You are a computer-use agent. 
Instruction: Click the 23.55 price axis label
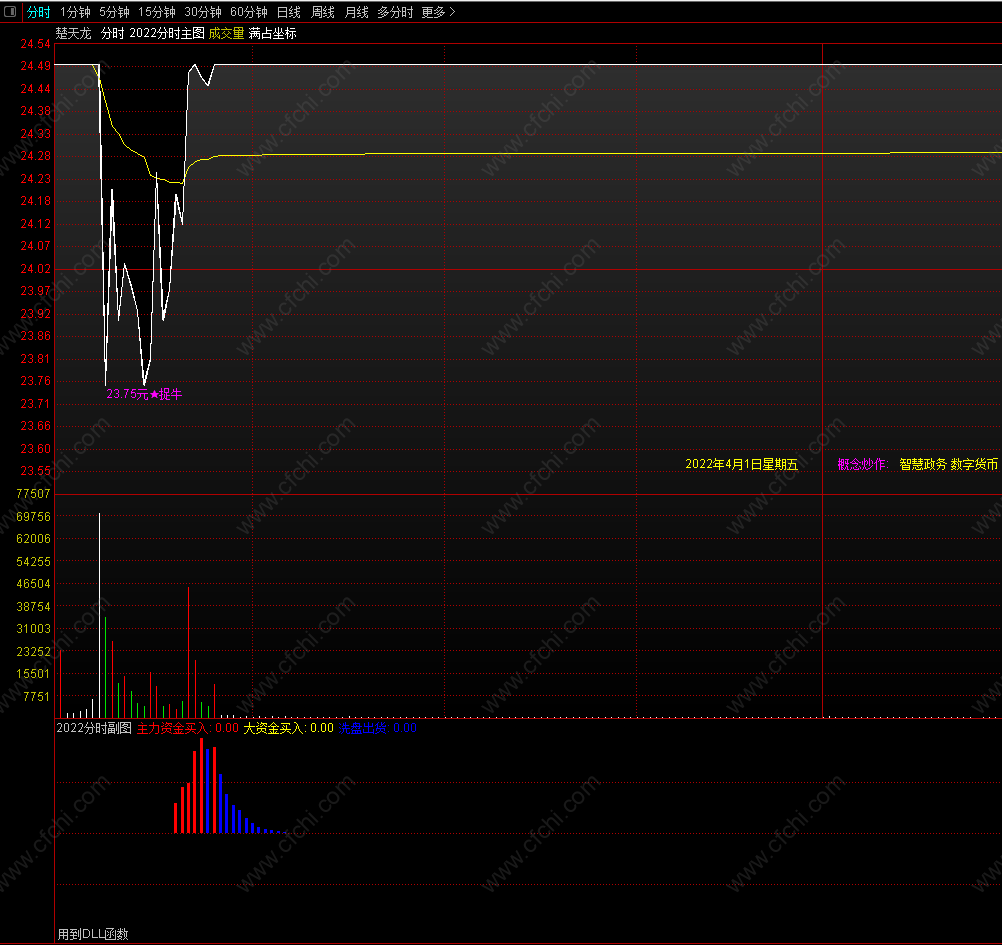(35, 471)
